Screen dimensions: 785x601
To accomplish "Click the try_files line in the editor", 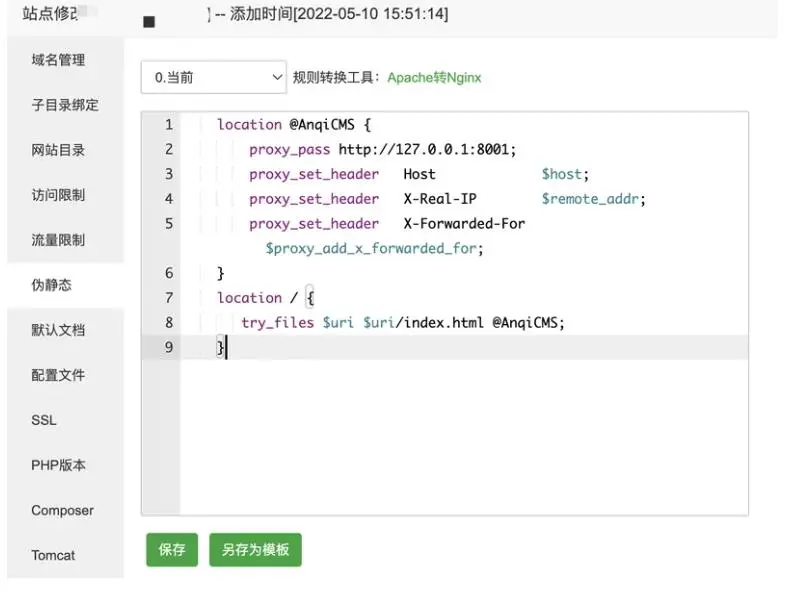I will [x=402, y=322].
